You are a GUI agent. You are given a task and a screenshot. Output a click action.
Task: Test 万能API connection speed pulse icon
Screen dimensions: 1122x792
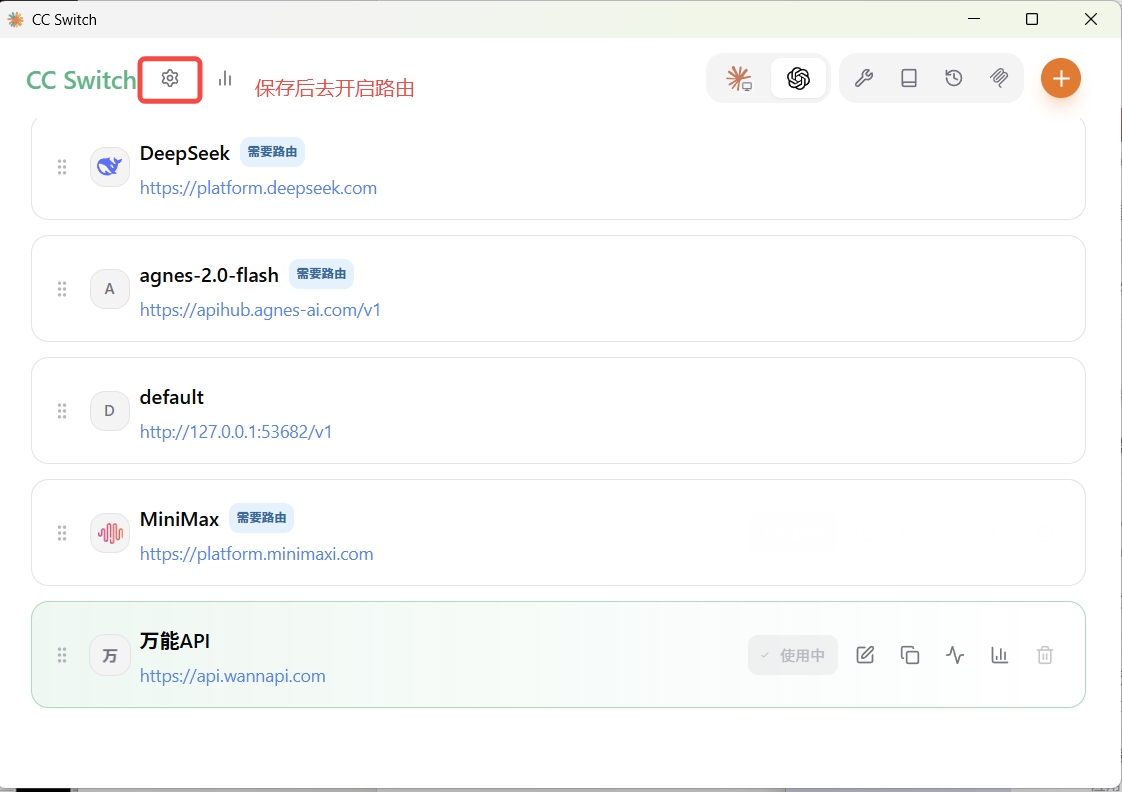(955, 655)
